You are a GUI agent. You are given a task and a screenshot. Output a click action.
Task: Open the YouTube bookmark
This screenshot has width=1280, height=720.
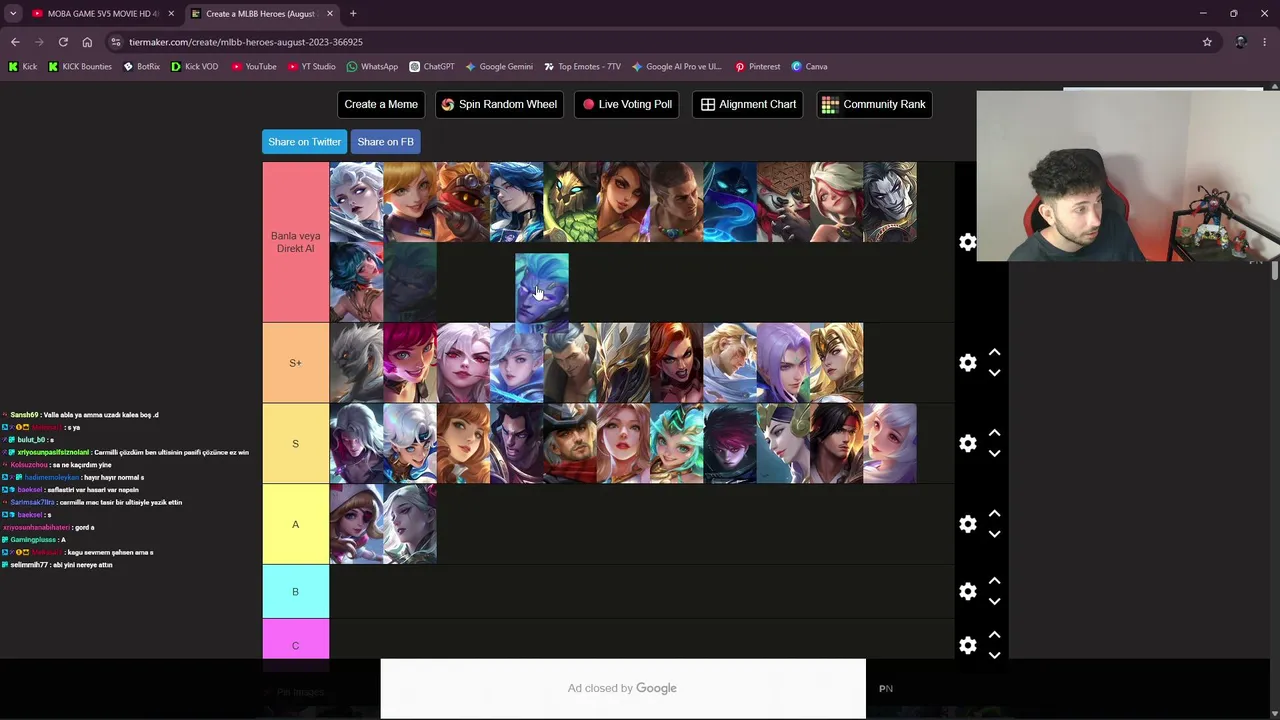(254, 66)
